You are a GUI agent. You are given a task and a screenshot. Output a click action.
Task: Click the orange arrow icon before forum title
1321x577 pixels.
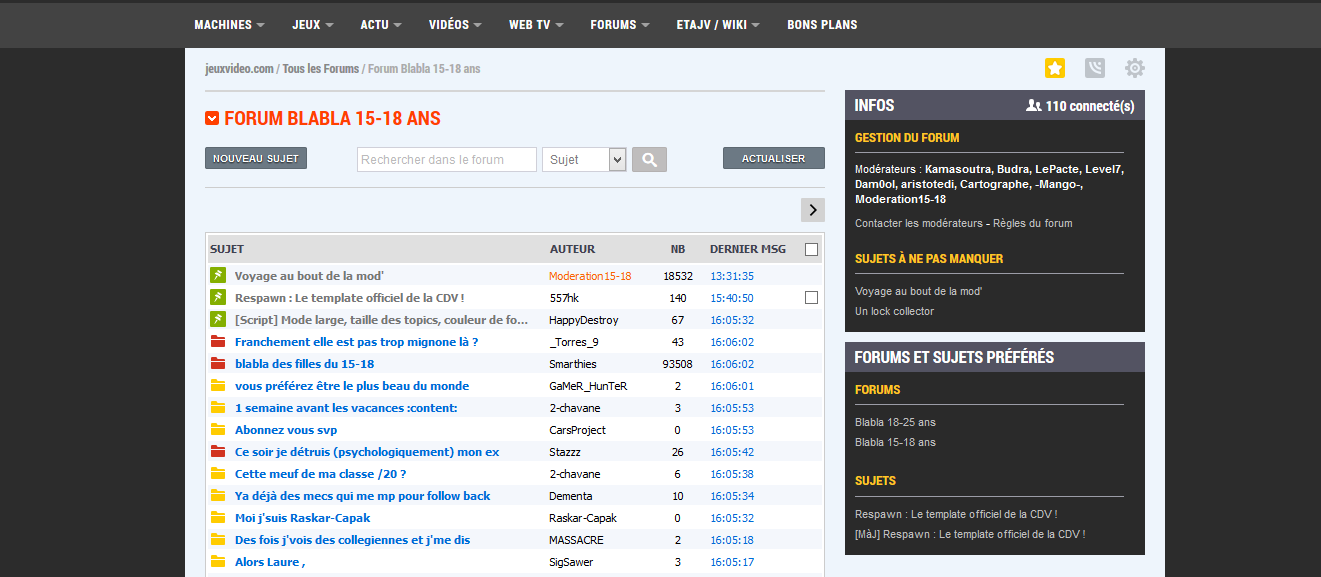[x=212, y=119]
